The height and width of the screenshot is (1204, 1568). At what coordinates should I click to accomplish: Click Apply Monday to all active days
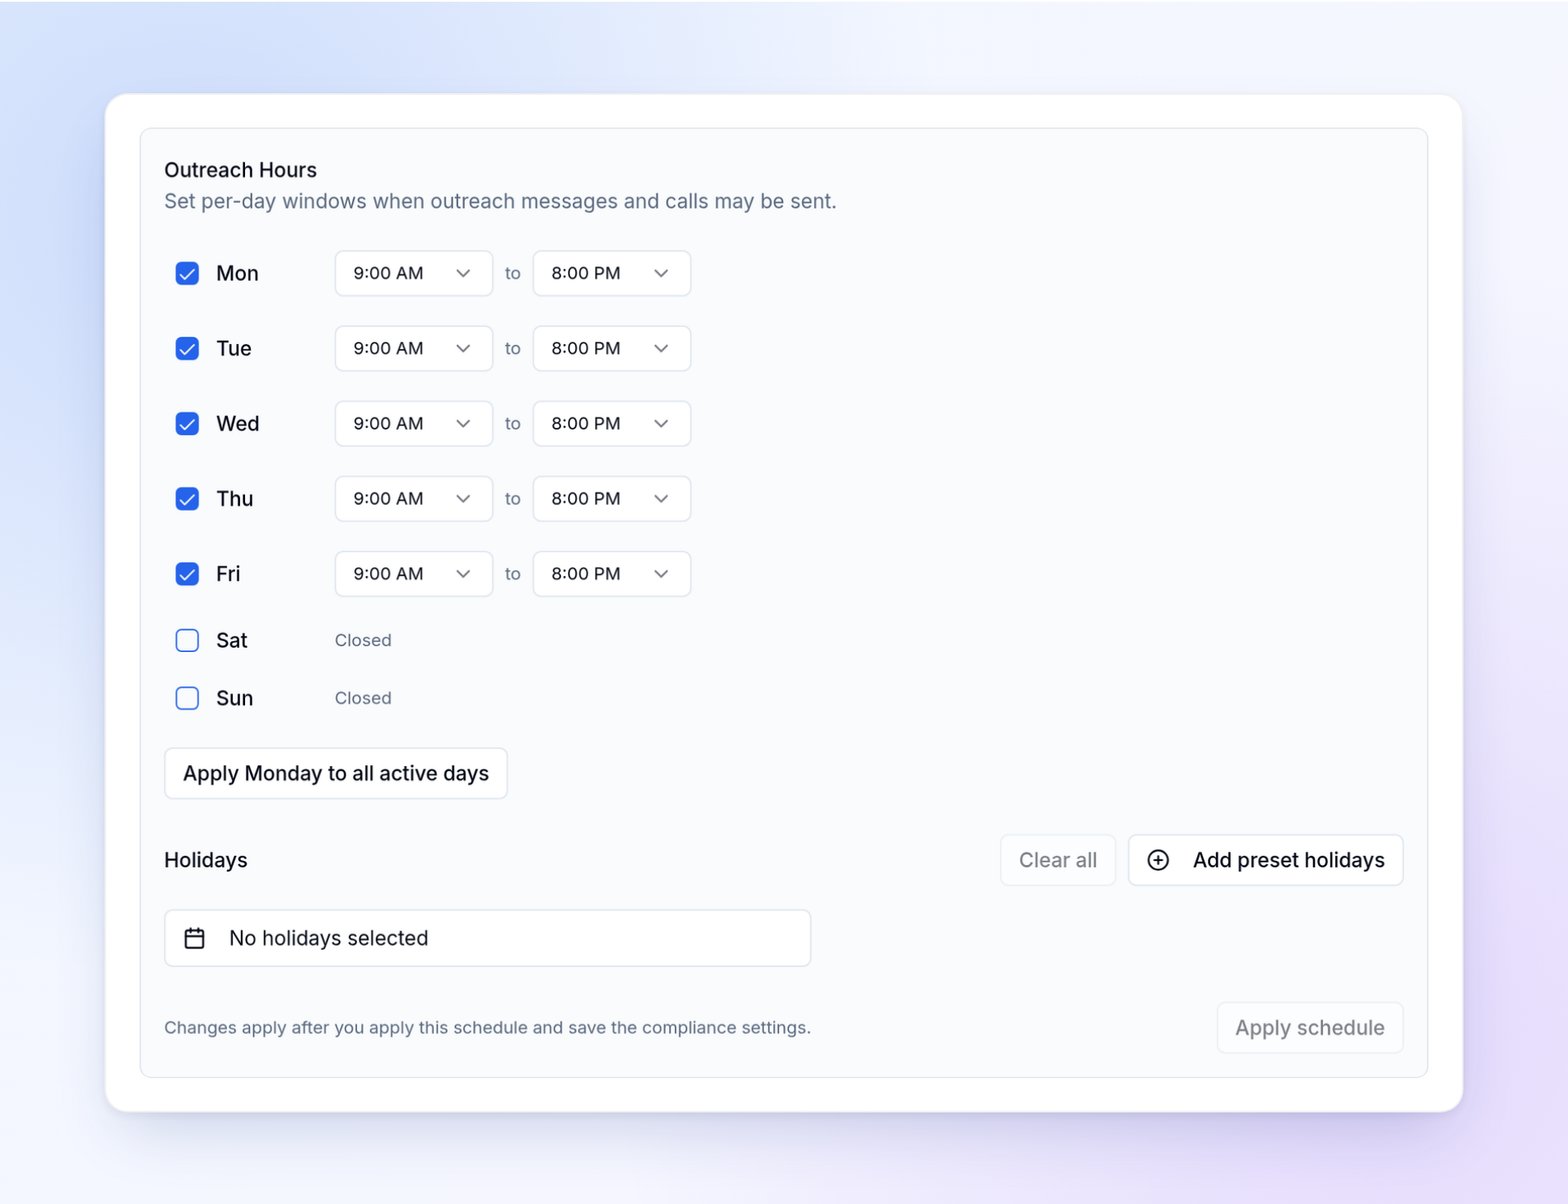[x=335, y=773]
